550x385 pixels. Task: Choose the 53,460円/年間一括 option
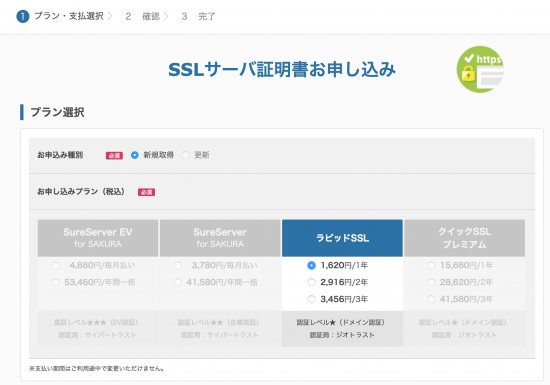coord(55,282)
